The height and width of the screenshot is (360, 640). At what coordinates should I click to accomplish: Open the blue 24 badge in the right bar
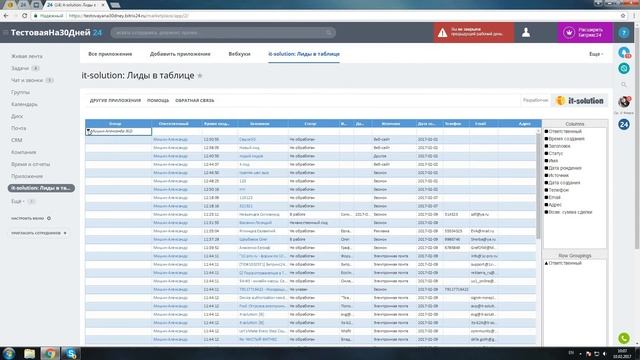(x=624, y=124)
